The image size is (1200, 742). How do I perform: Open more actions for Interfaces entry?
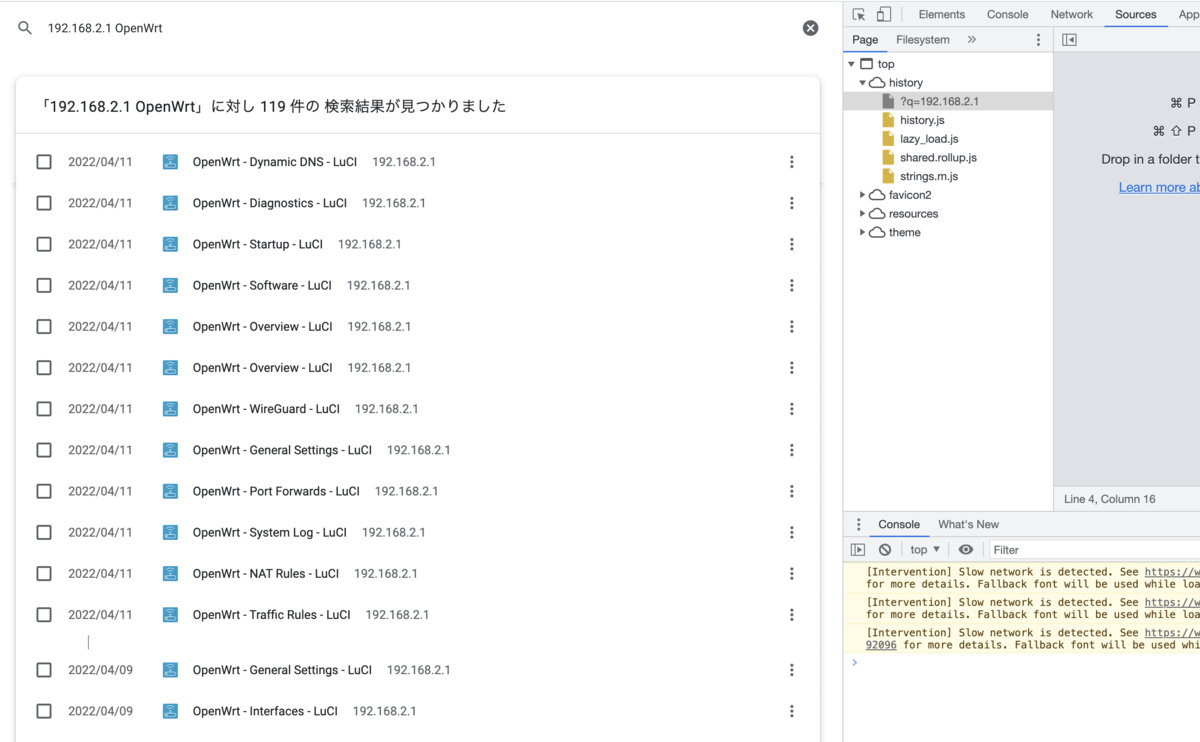click(x=791, y=711)
